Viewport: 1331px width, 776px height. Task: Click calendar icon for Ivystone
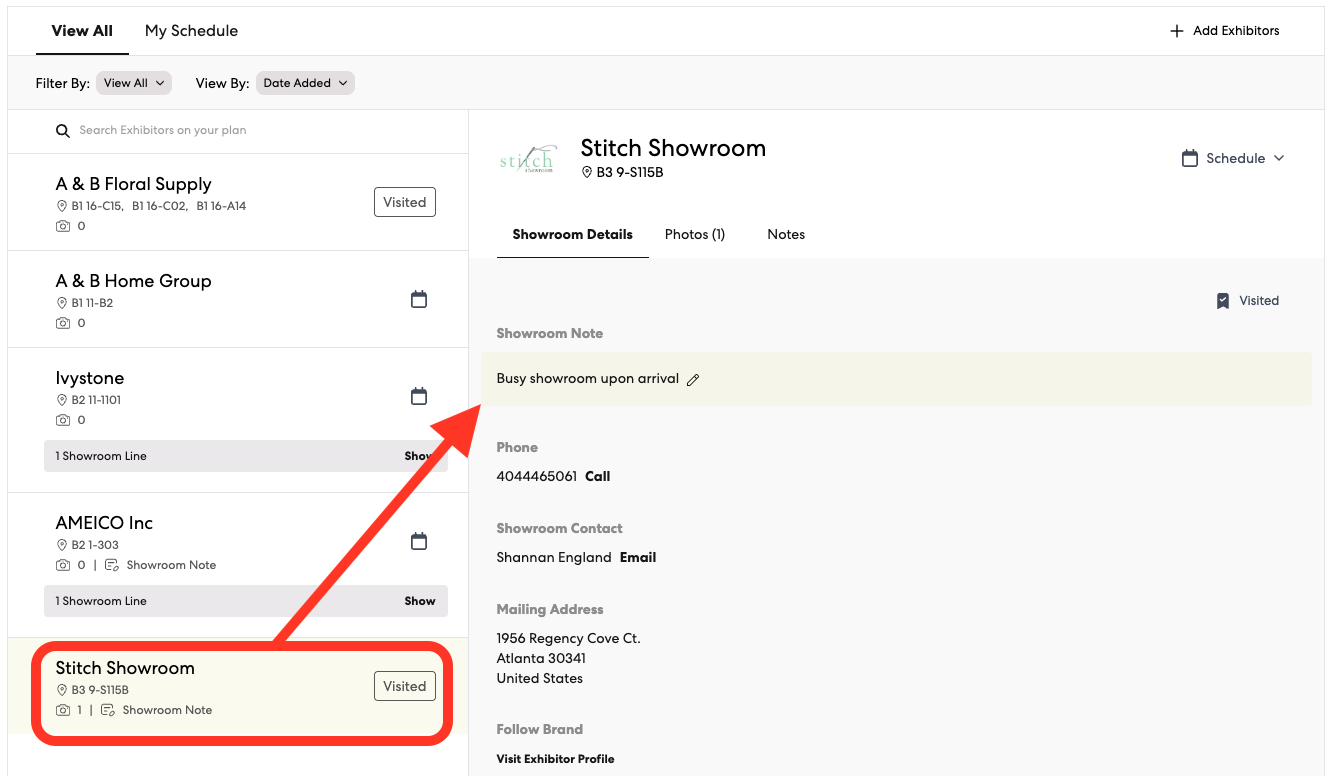pos(419,396)
